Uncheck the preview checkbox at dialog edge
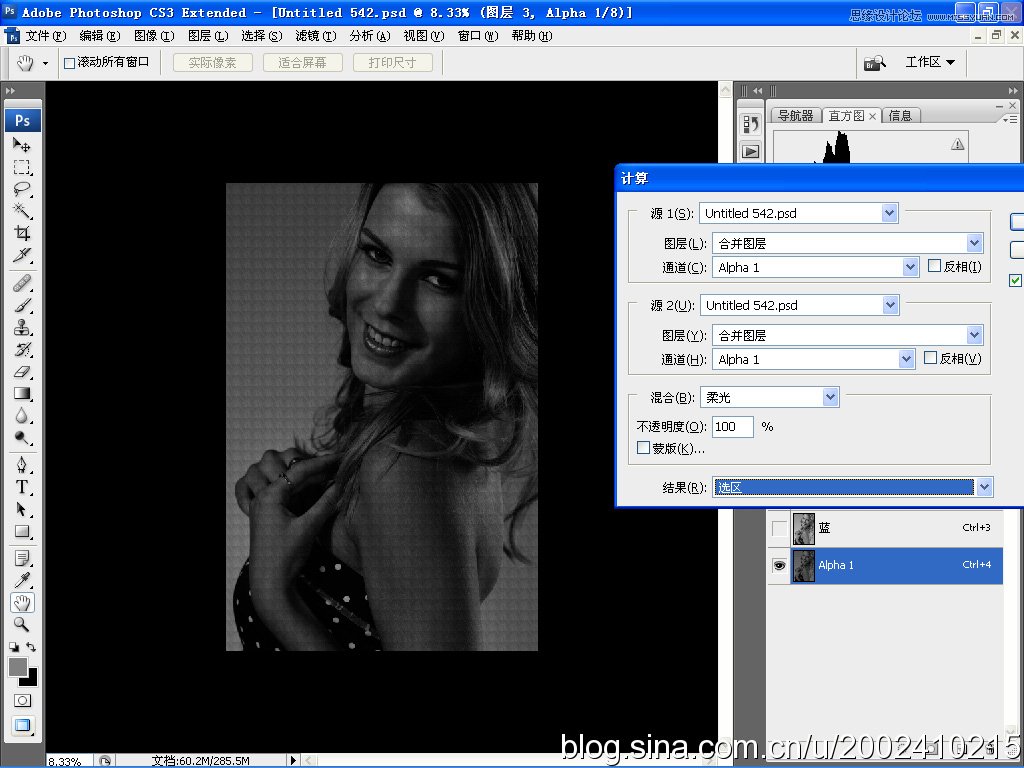 1016,280
